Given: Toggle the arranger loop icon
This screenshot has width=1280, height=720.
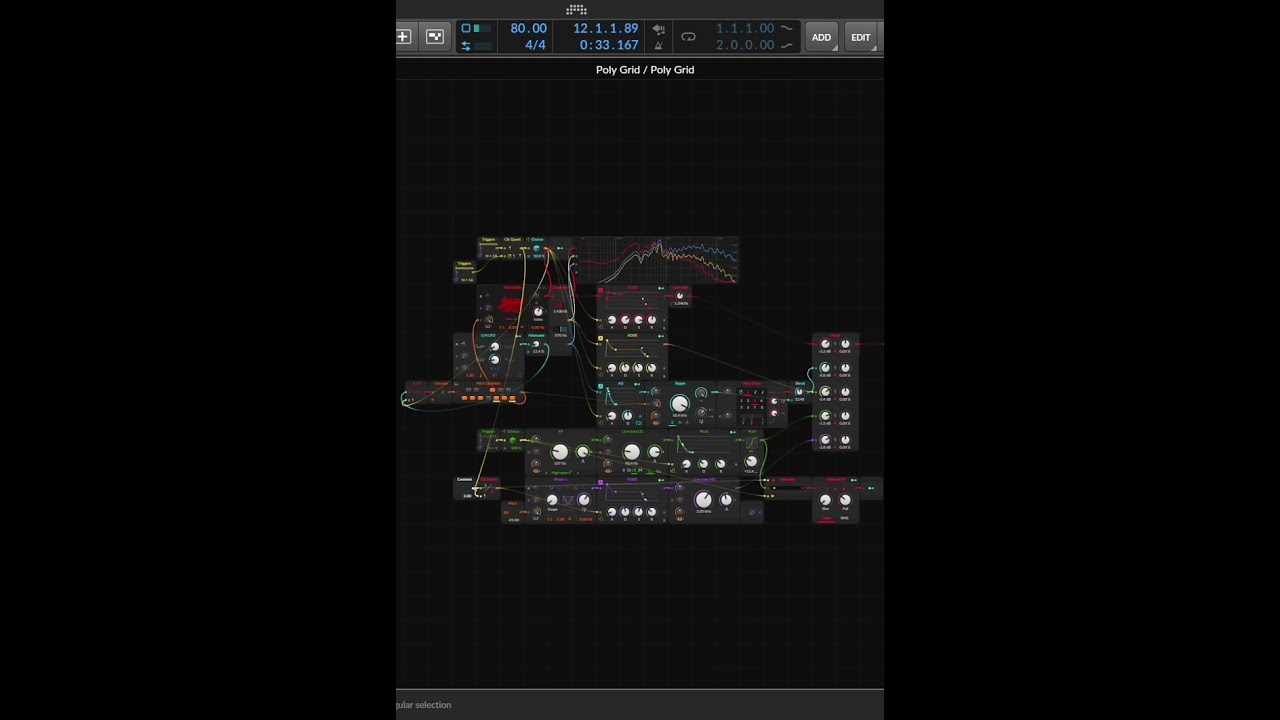Looking at the screenshot, I should tap(688, 37).
